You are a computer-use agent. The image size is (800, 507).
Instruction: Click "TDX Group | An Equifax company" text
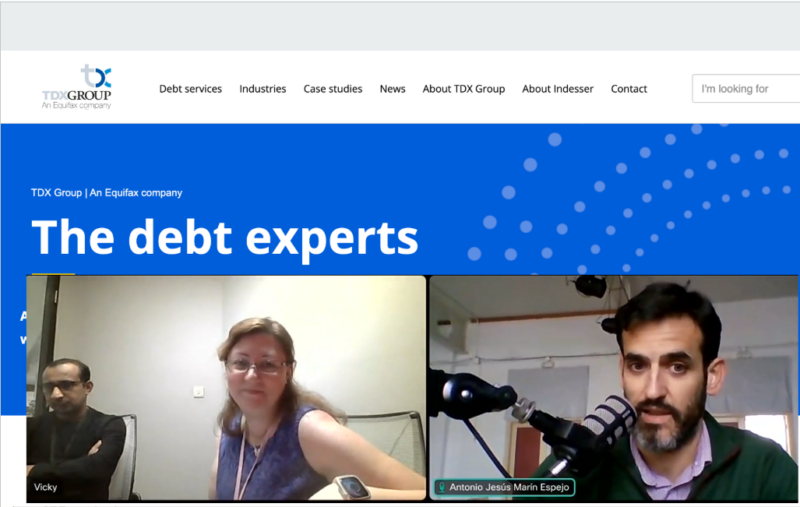[x=107, y=193]
